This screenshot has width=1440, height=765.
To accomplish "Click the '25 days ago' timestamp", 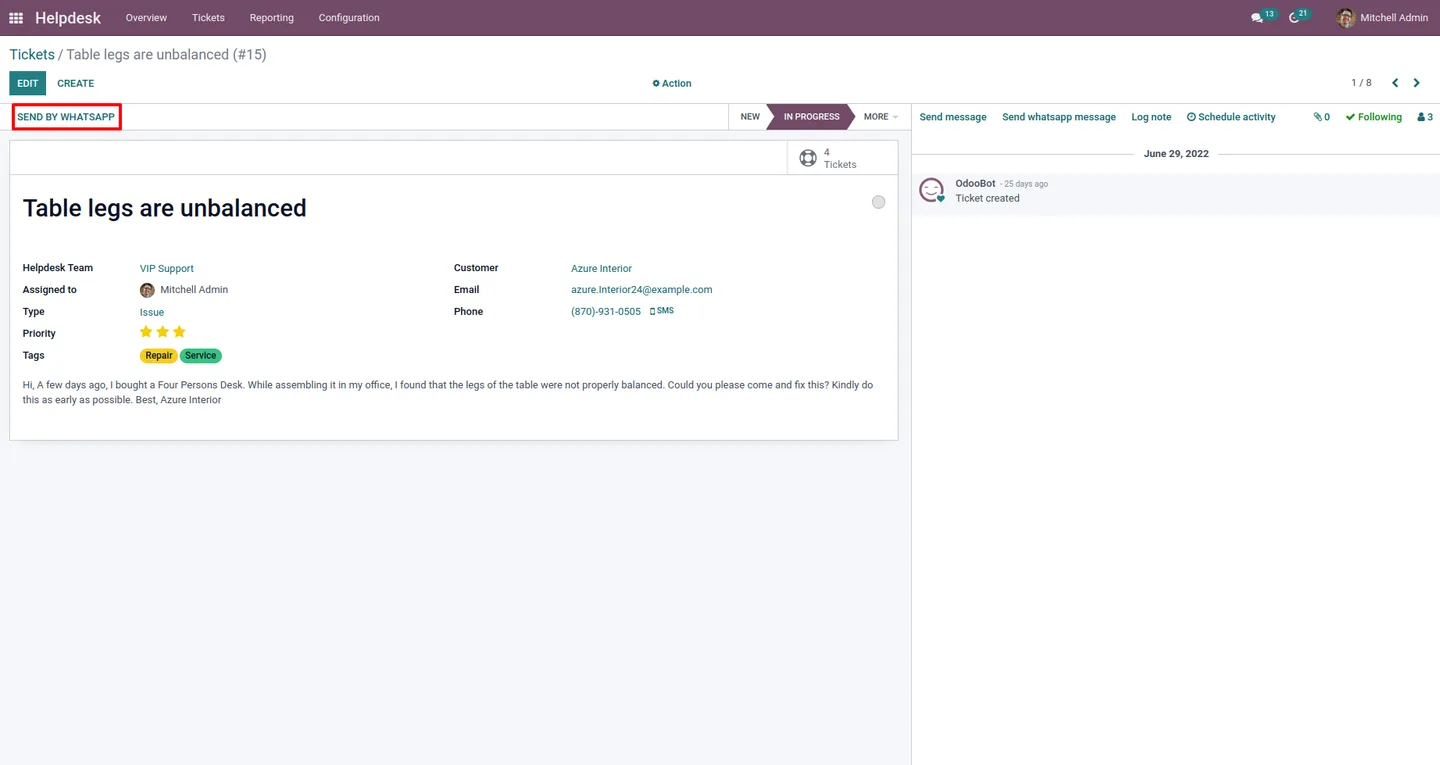I will [1025, 184].
